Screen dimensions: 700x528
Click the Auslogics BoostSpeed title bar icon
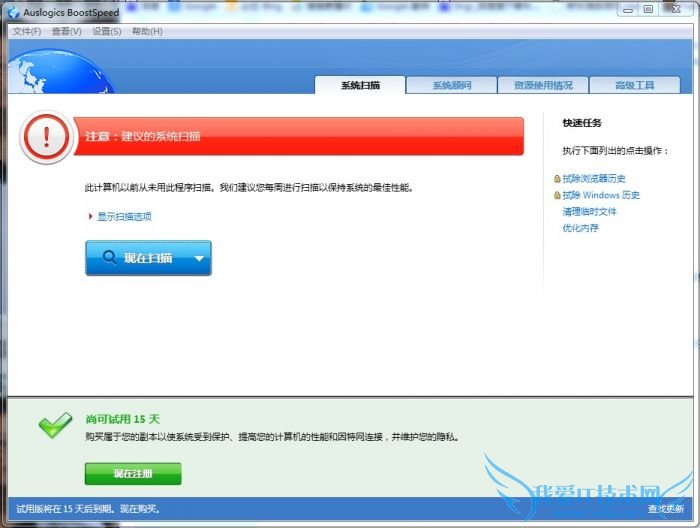pyautogui.click(x=13, y=9)
